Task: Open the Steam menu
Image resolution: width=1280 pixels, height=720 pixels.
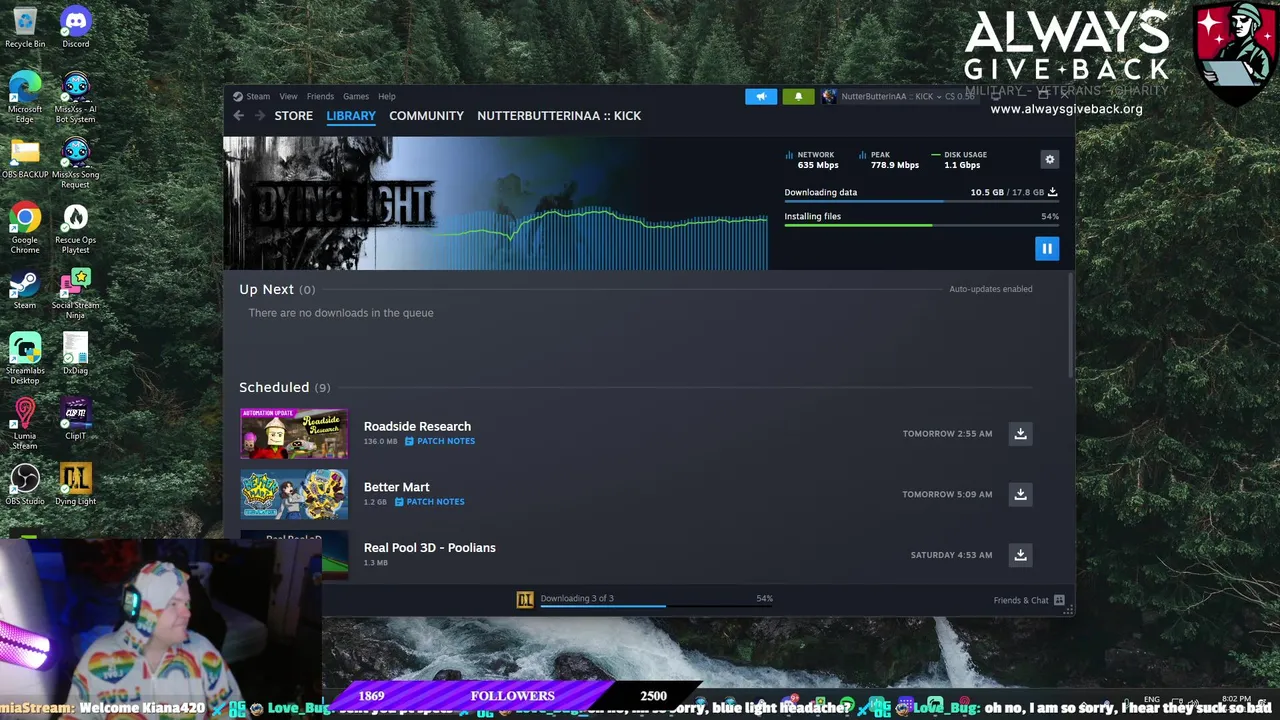Action: pyautogui.click(x=252, y=96)
